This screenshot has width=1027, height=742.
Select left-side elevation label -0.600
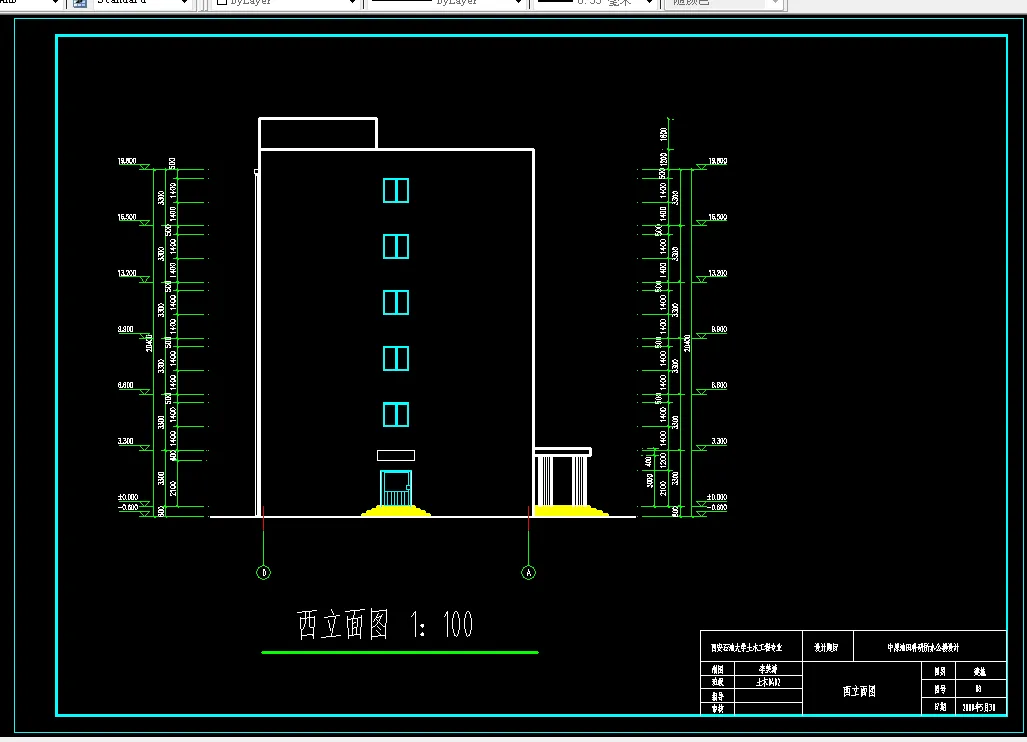point(128,507)
